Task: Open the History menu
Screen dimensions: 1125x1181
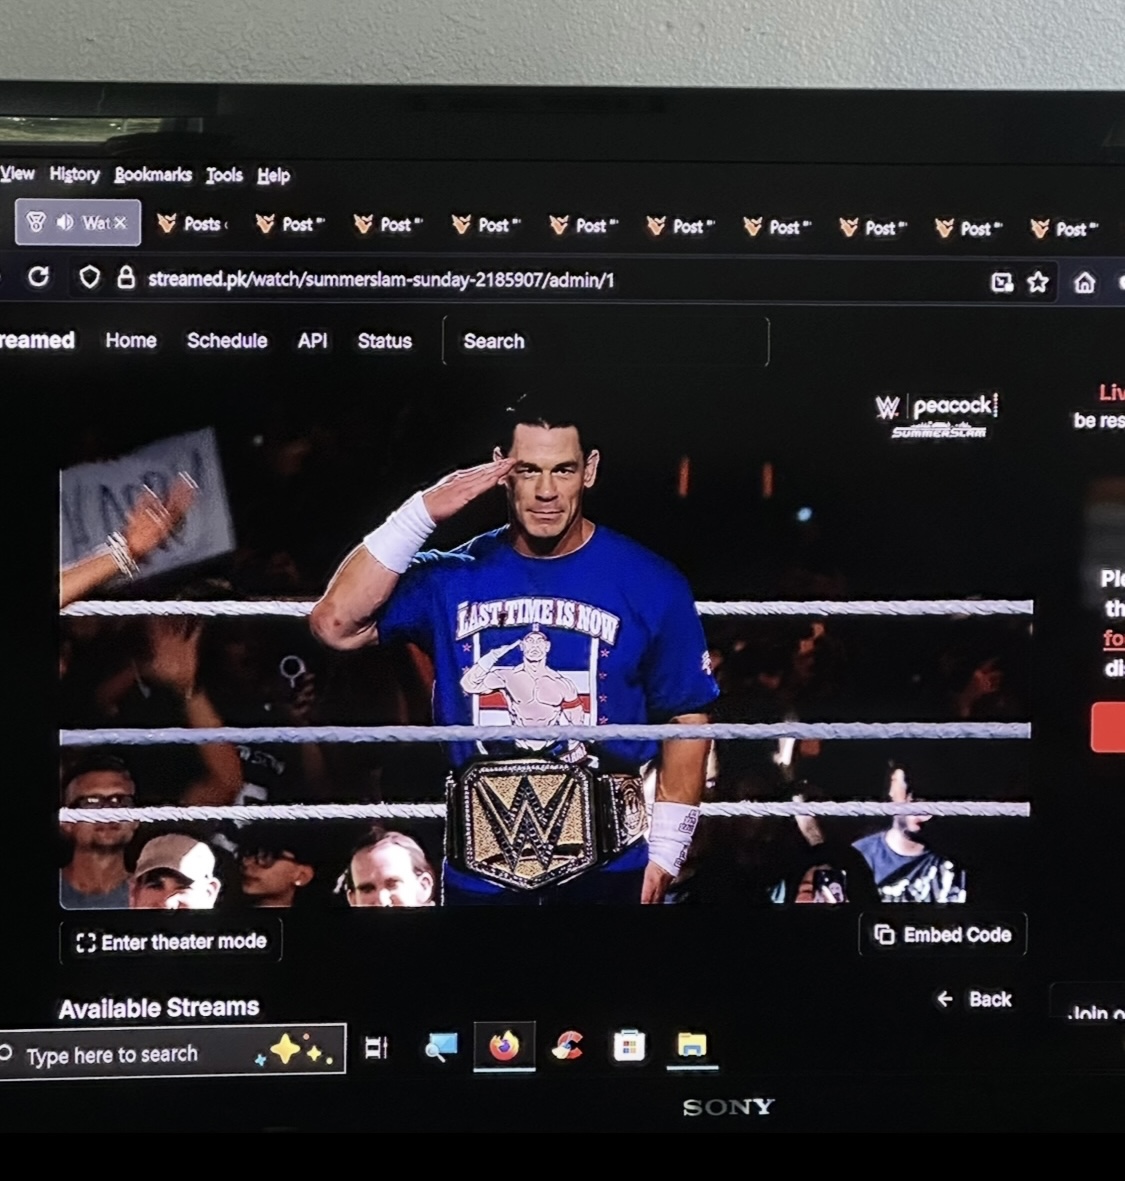Action: coord(75,175)
